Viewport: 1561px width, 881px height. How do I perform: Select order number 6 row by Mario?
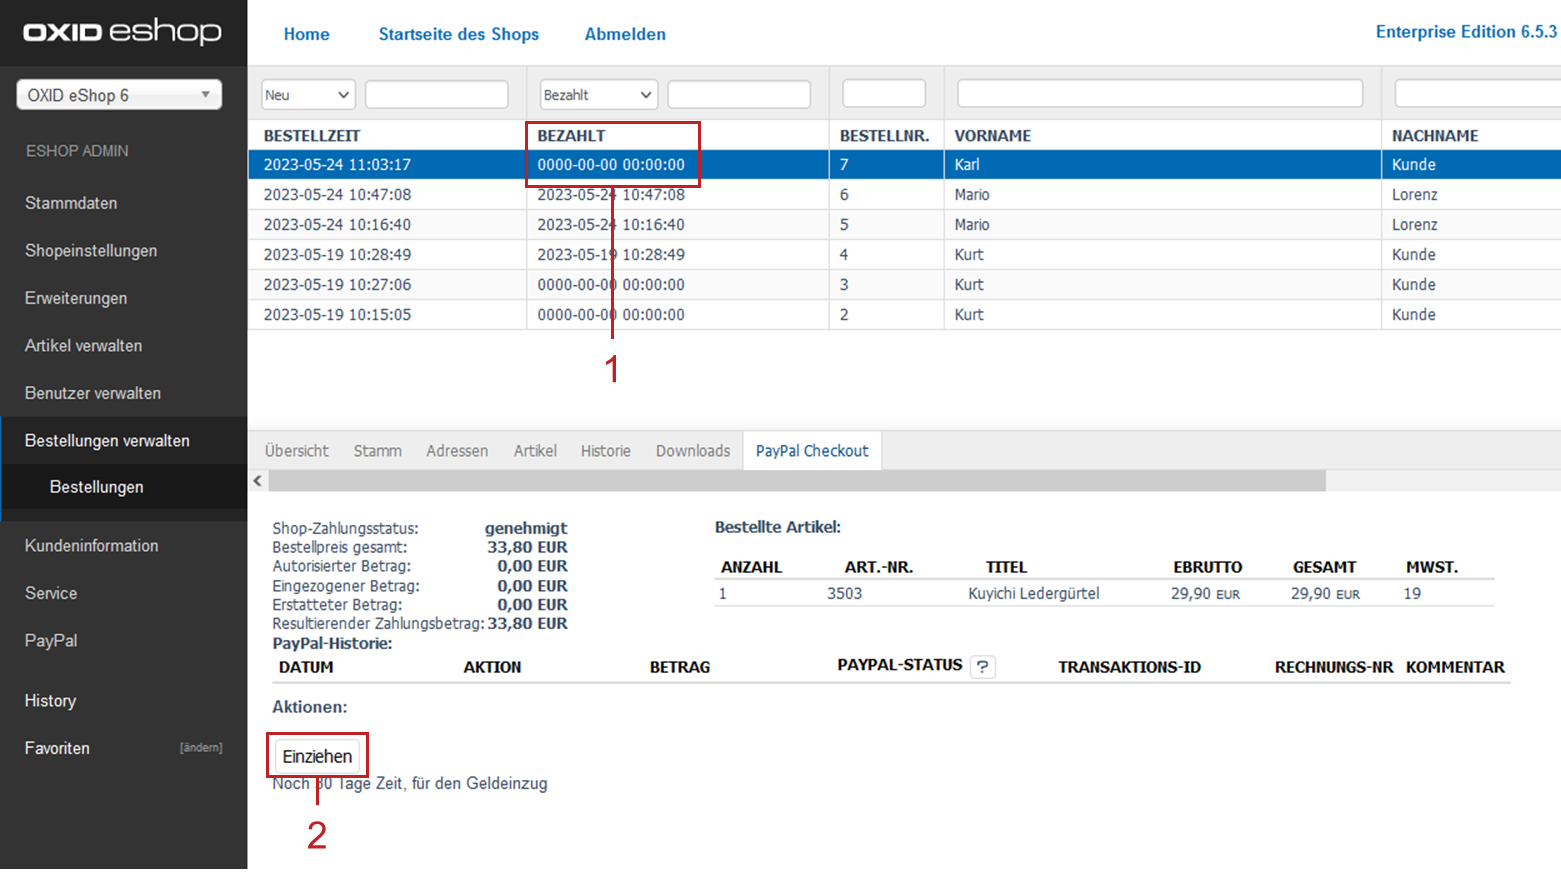click(x=970, y=195)
